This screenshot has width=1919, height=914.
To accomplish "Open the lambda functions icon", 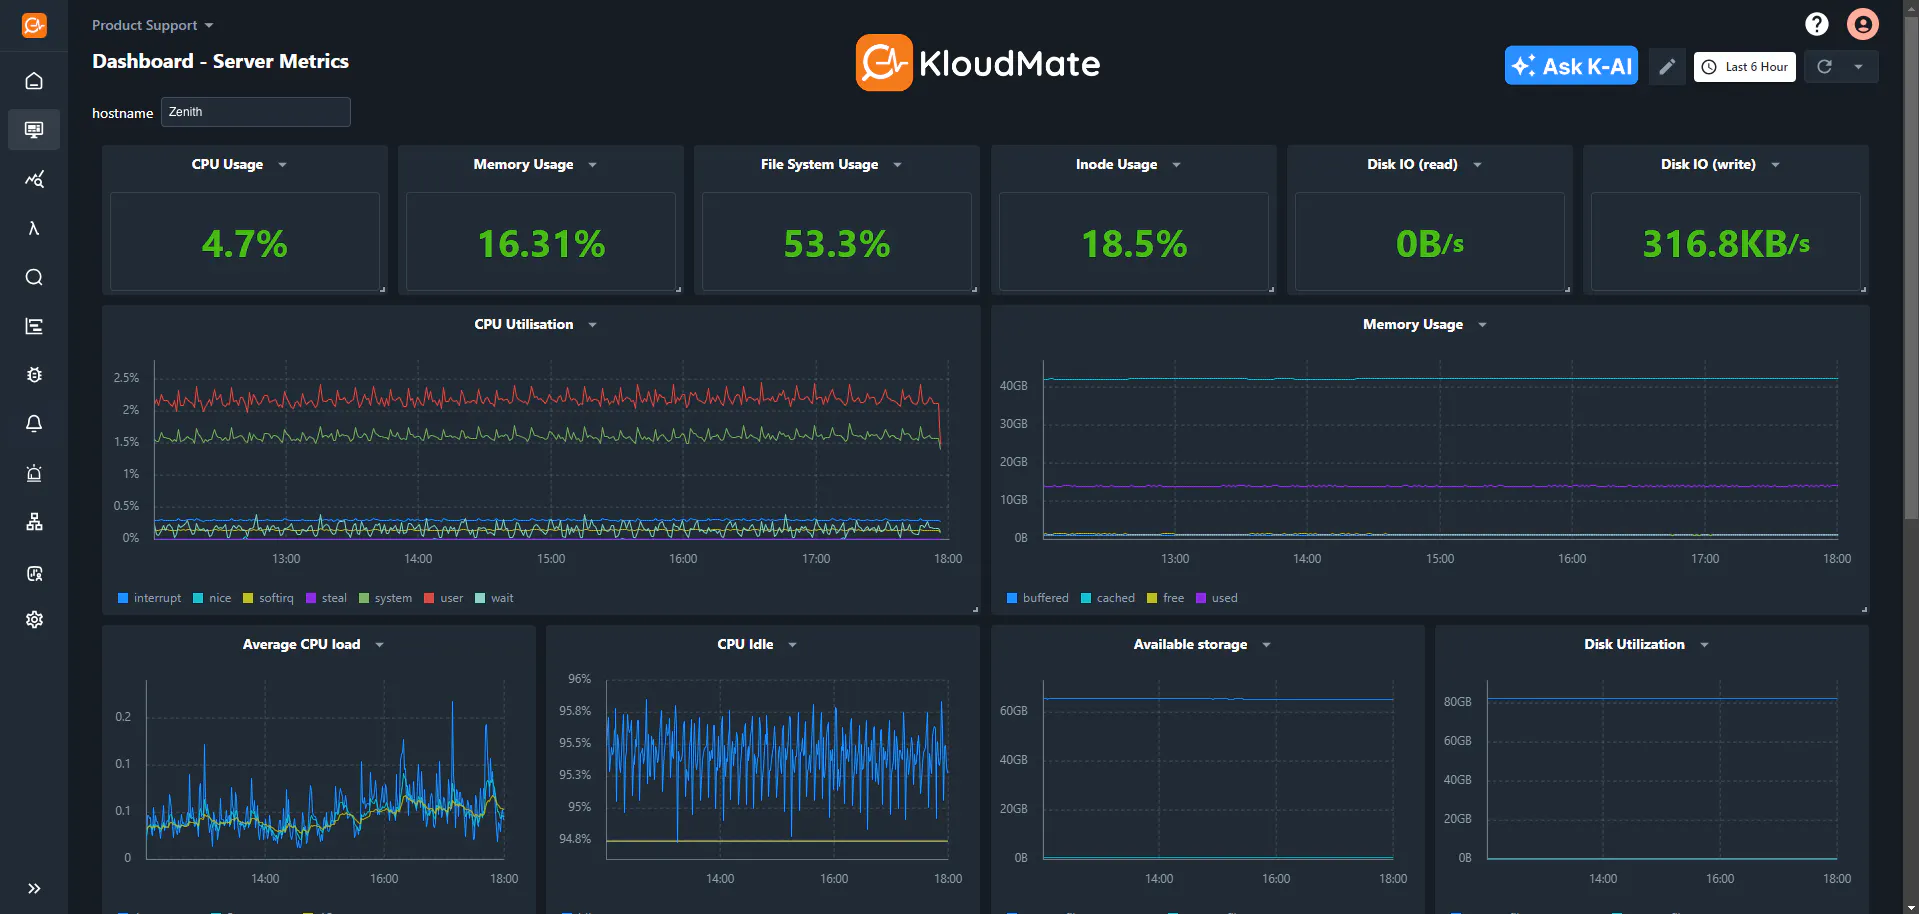I will pos(34,228).
